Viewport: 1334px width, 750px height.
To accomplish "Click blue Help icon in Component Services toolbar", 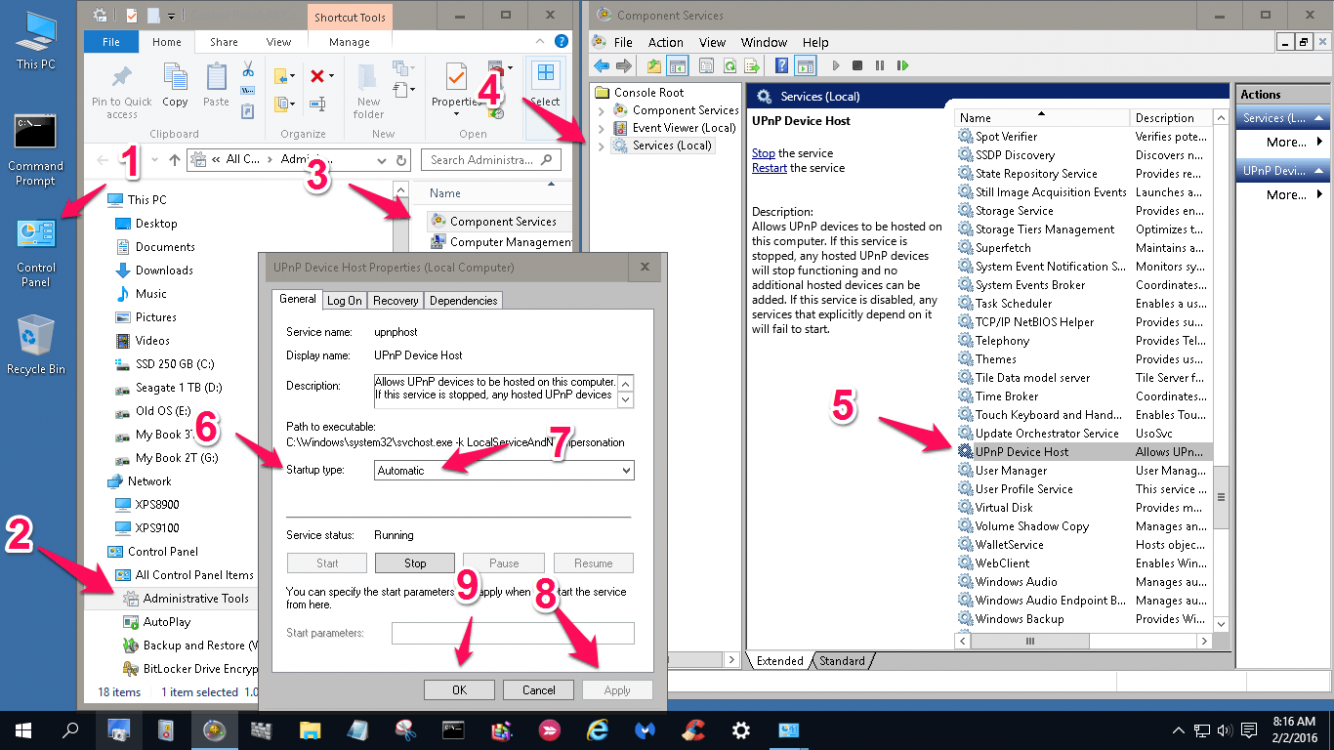I will tap(782, 66).
